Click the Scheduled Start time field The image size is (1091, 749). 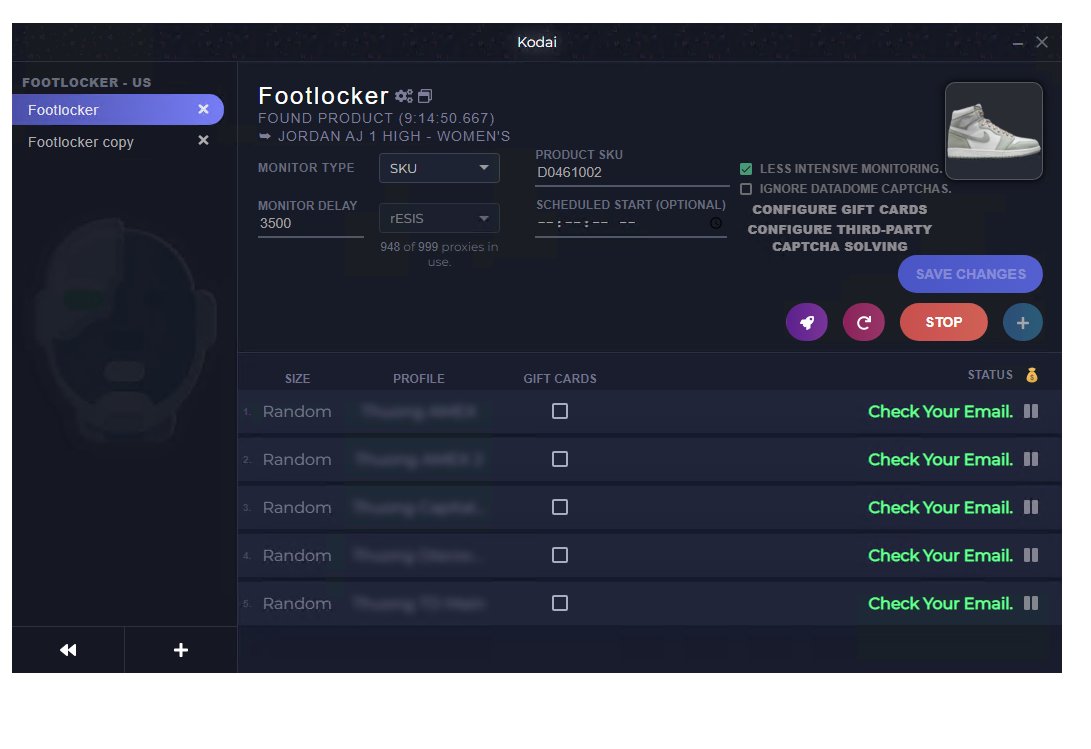(630, 223)
